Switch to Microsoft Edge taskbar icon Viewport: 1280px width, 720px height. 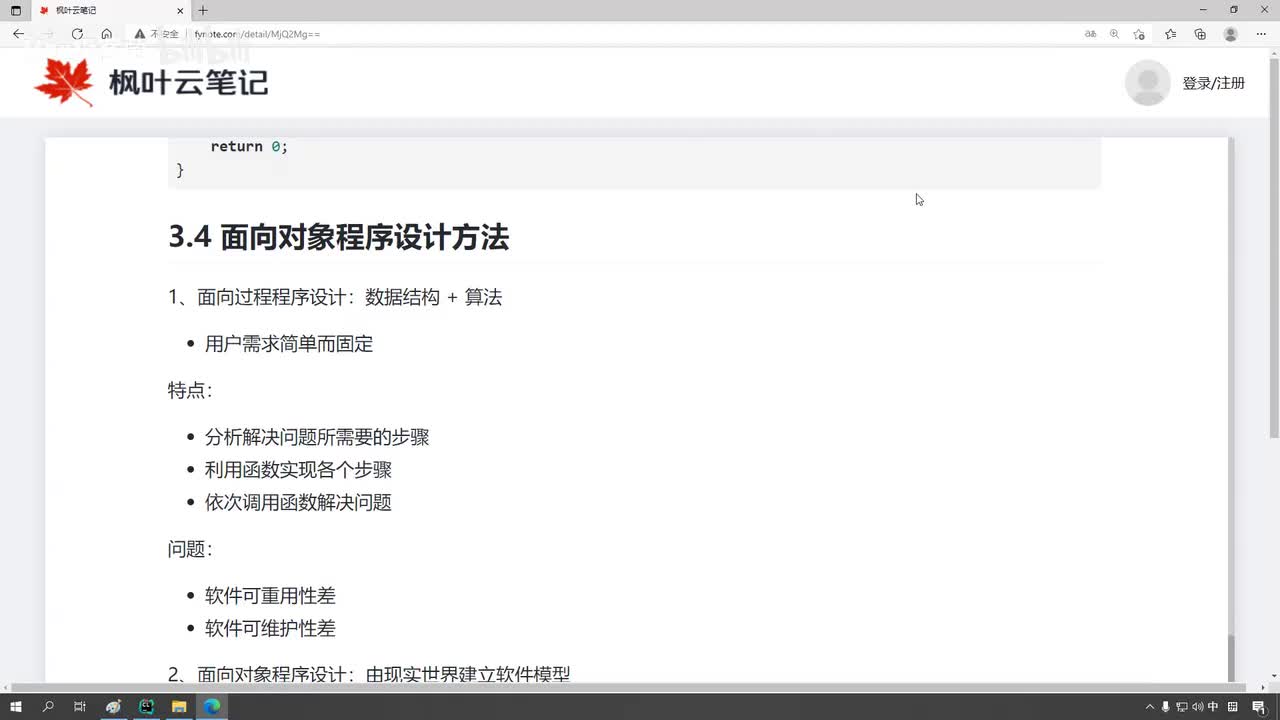pos(212,707)
